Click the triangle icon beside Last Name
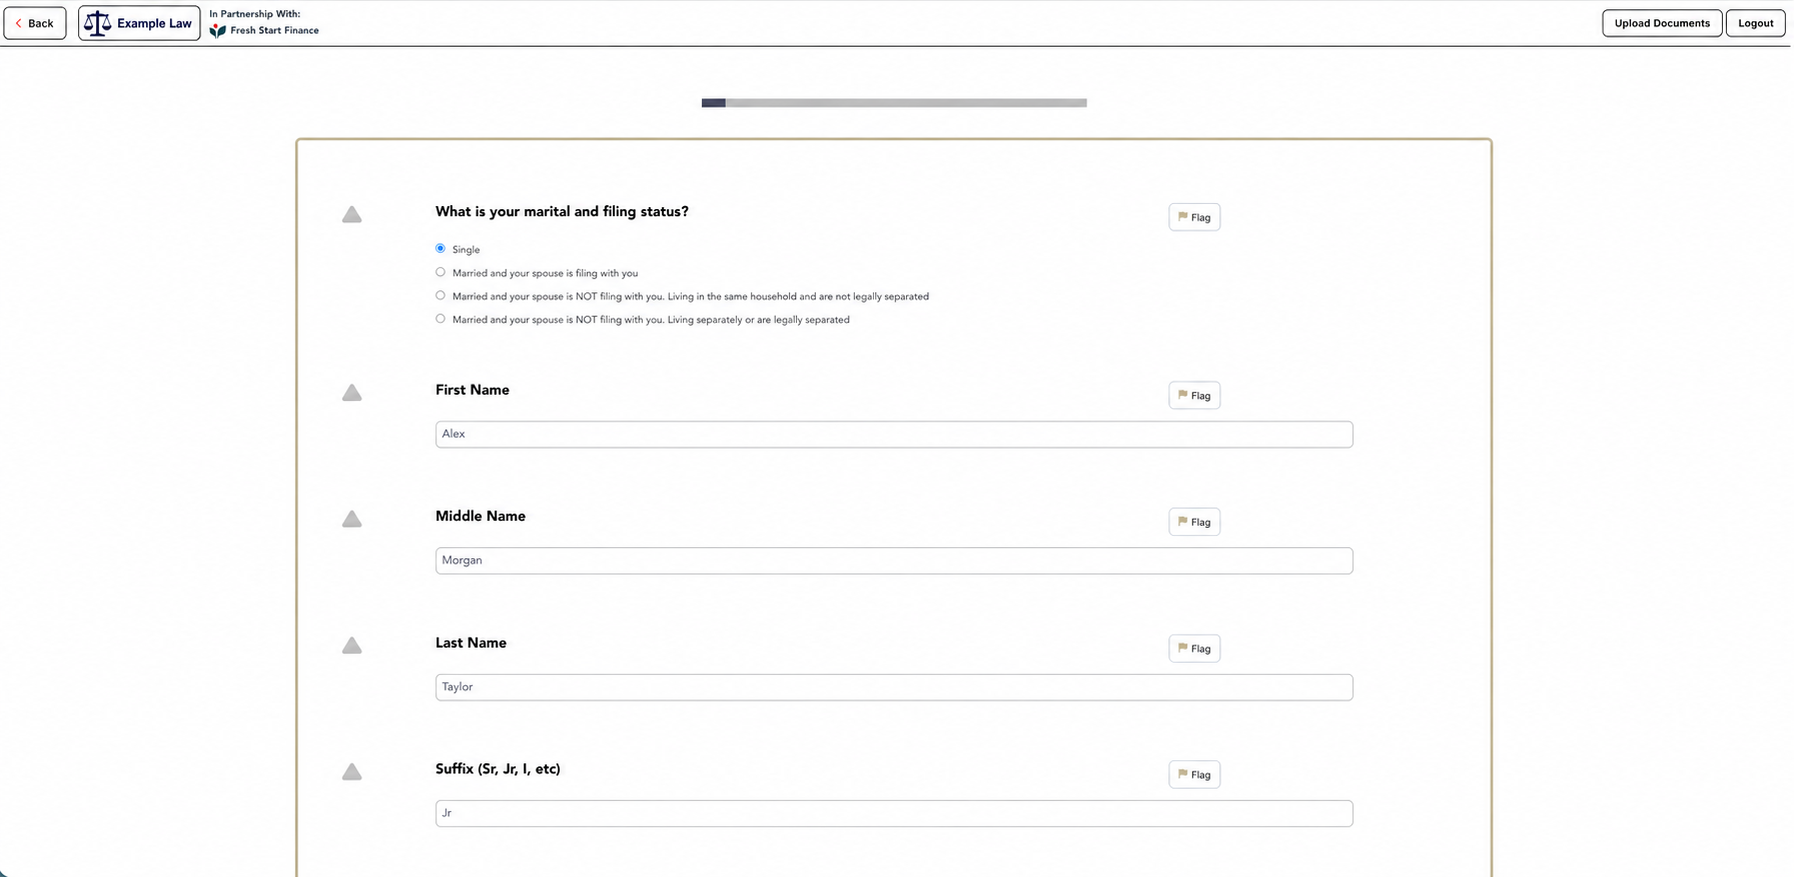1794x877 pixels. pyautogui.click(x=352, y=646)
